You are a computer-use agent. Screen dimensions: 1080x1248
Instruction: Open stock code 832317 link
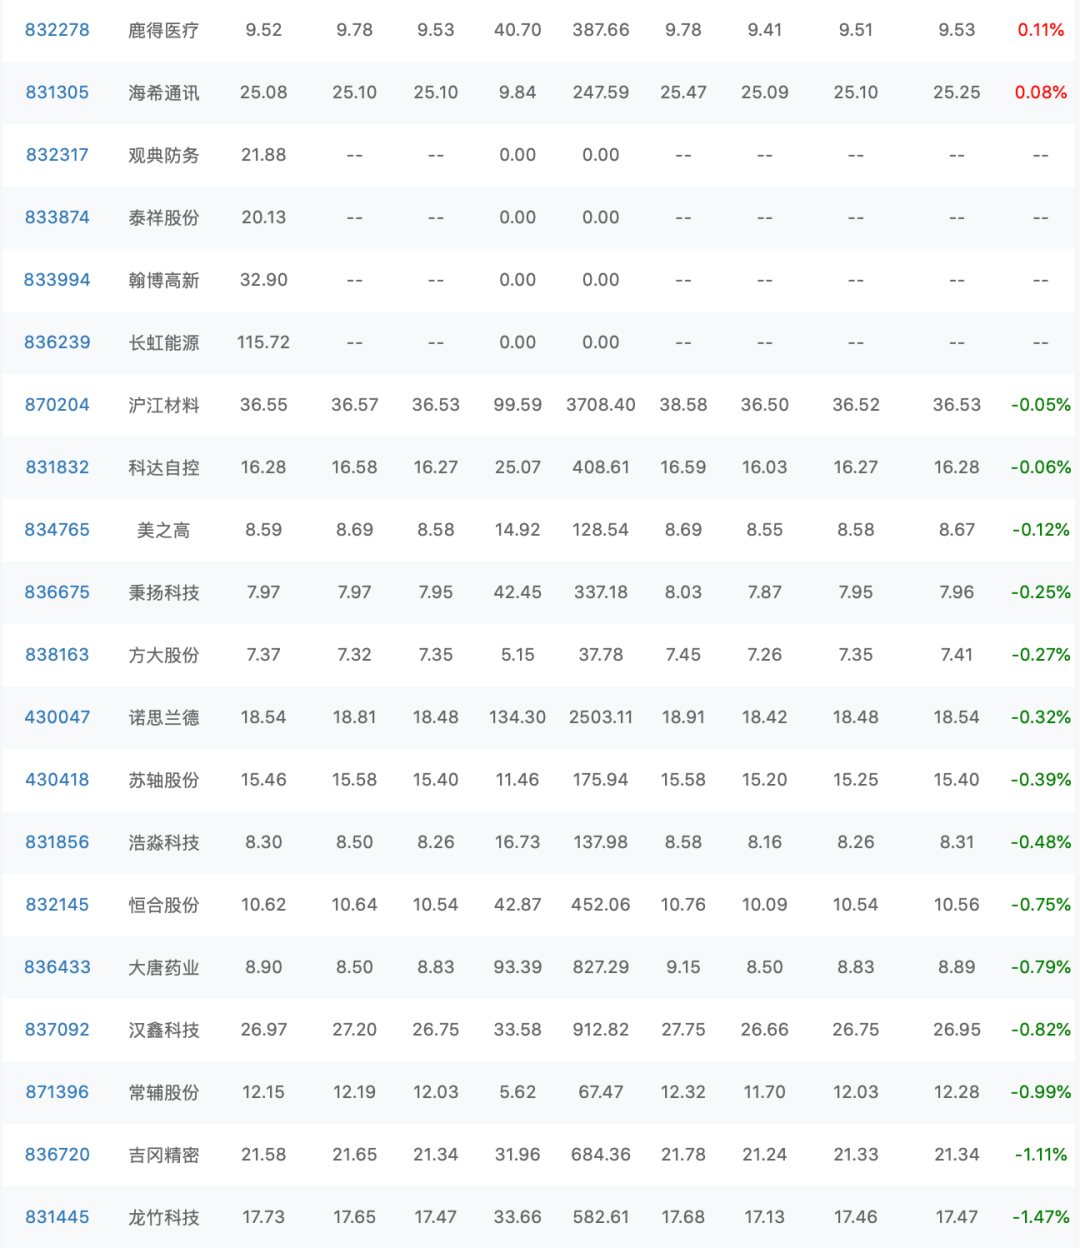coord(57,155)
